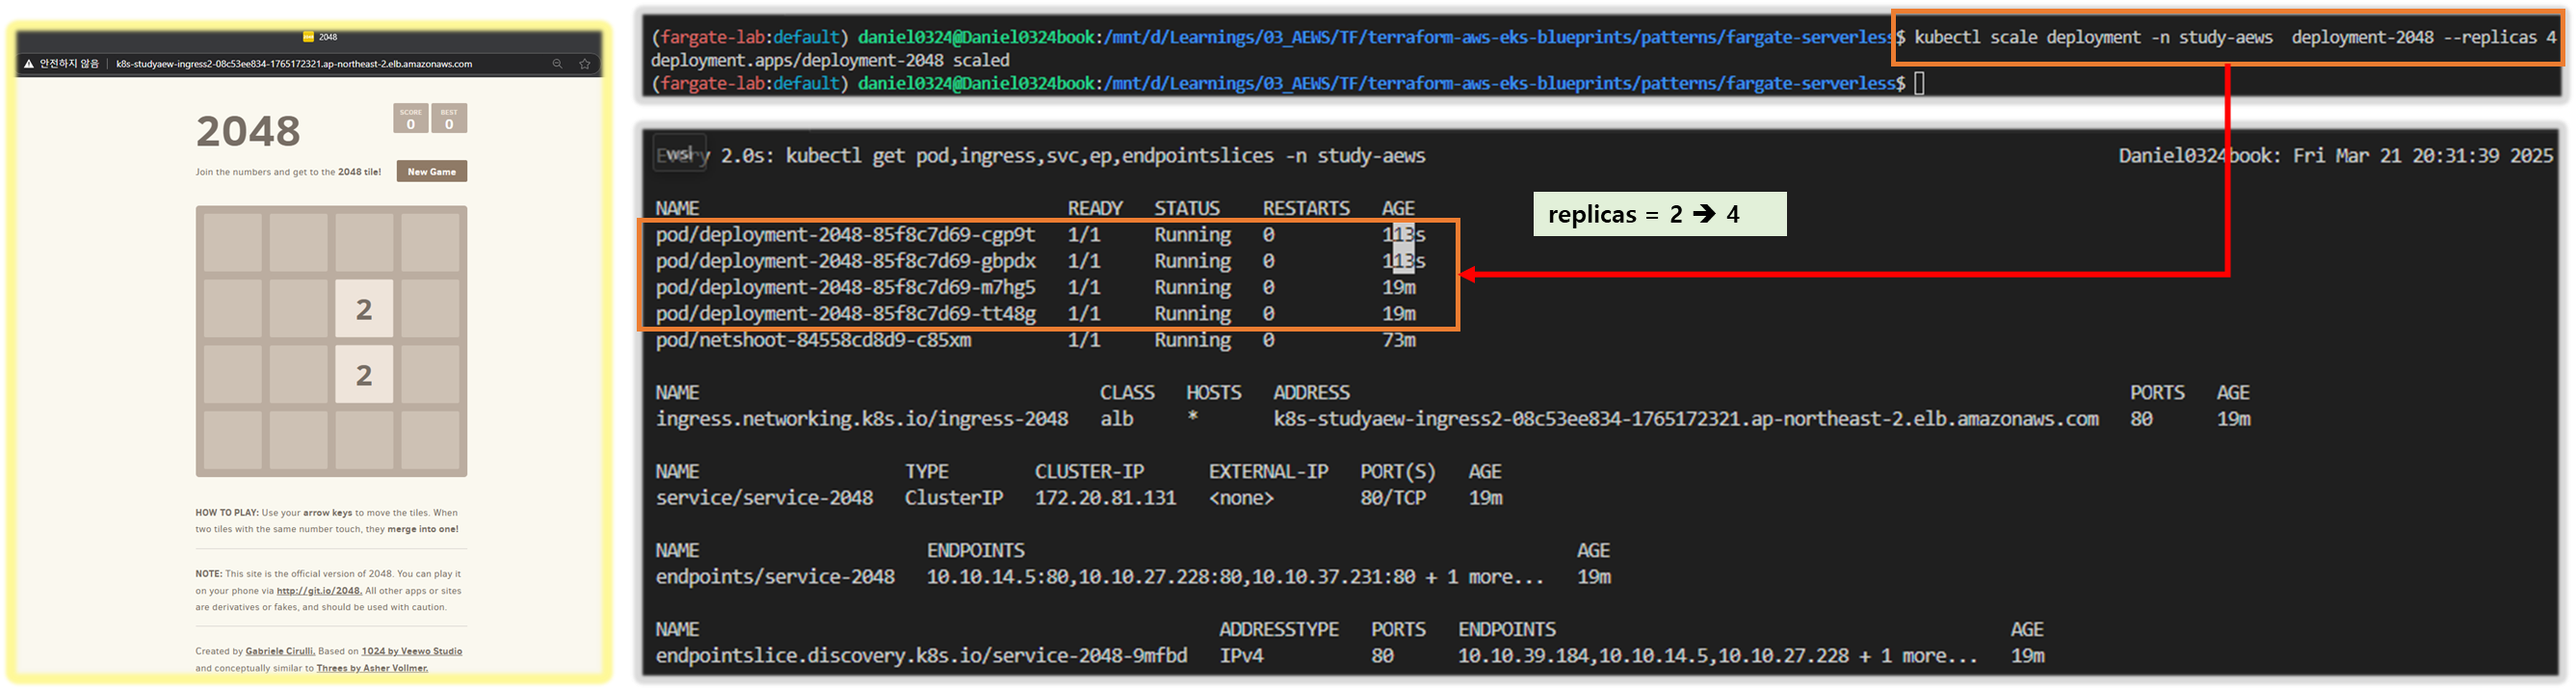Click the zoom magnifier icon in address bar
Image resolution: width=2576 pixels, height=690 pixels.
pyautogui.click(x=557, y=64)
